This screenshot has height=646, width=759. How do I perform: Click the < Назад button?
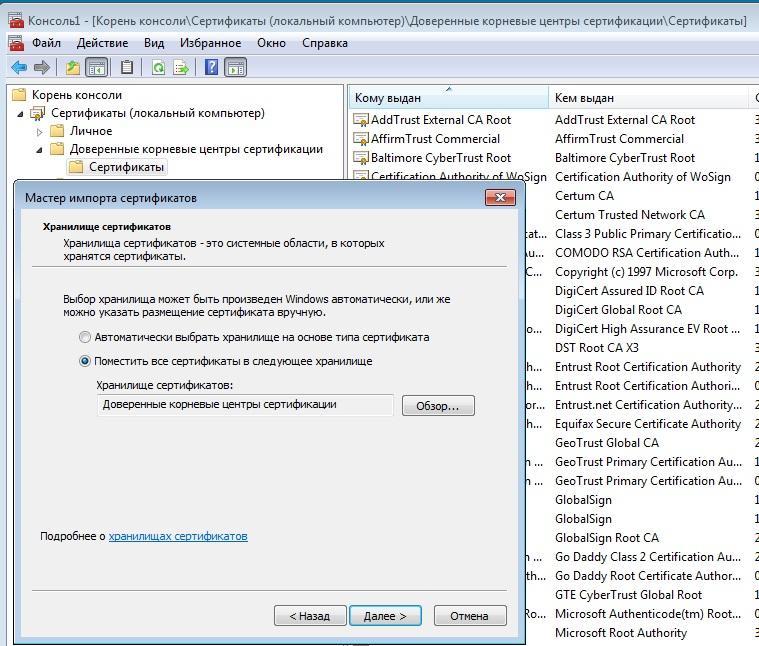pyautogui.click(x=310, y=616)
